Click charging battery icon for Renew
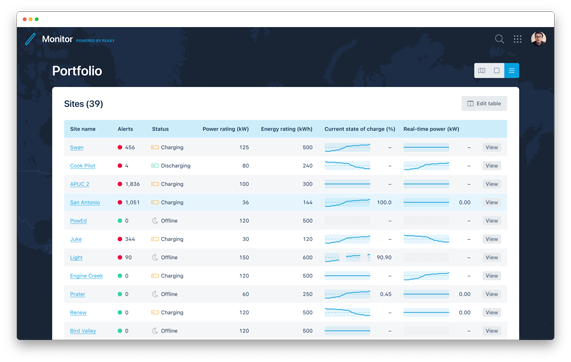The image size is (571, 362). (x=155, y=312)
